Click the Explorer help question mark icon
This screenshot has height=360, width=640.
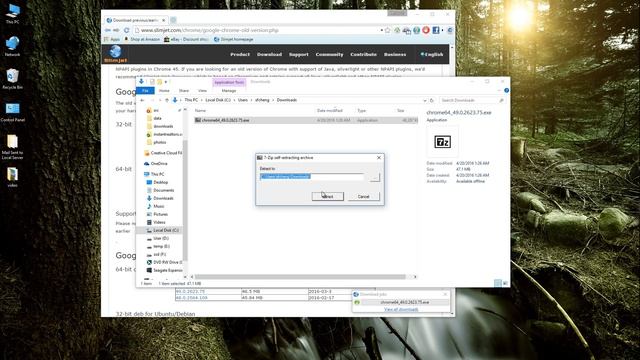click(x=506, y=90)
